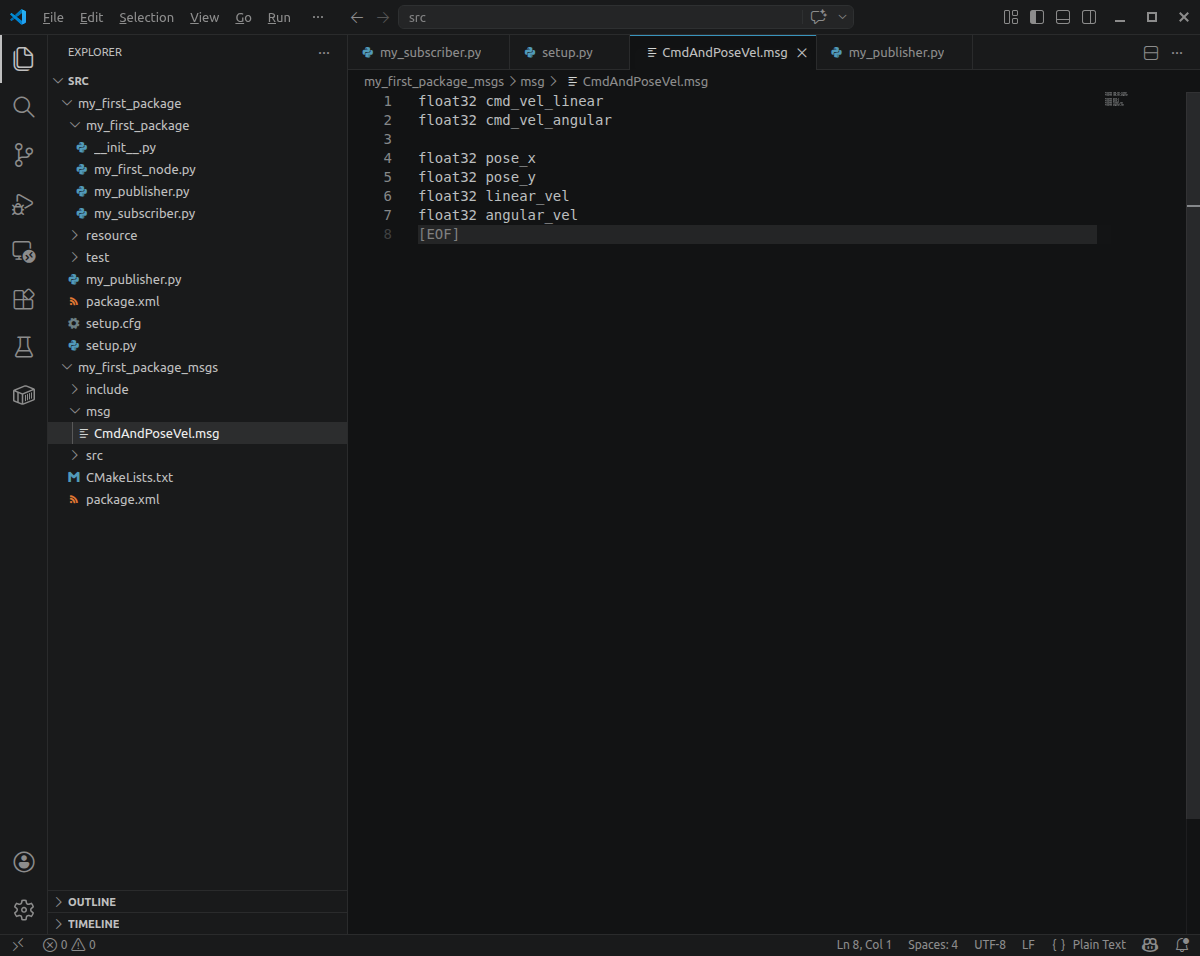This screenshot has height=956, width=1200.
Task: Open setup.cfg in explorer
Action: pos(113,323)
